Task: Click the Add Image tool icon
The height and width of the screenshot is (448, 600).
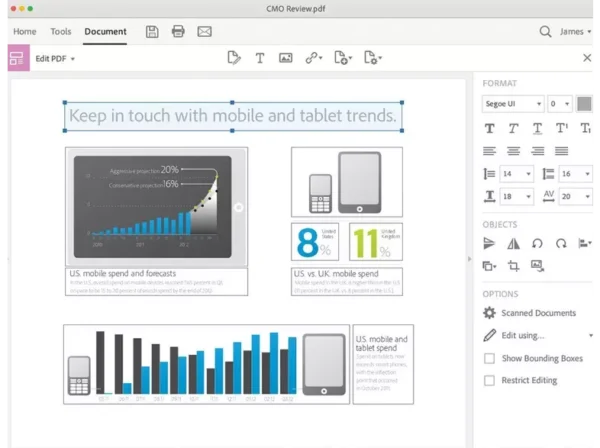Action: [x=286, y=58]
